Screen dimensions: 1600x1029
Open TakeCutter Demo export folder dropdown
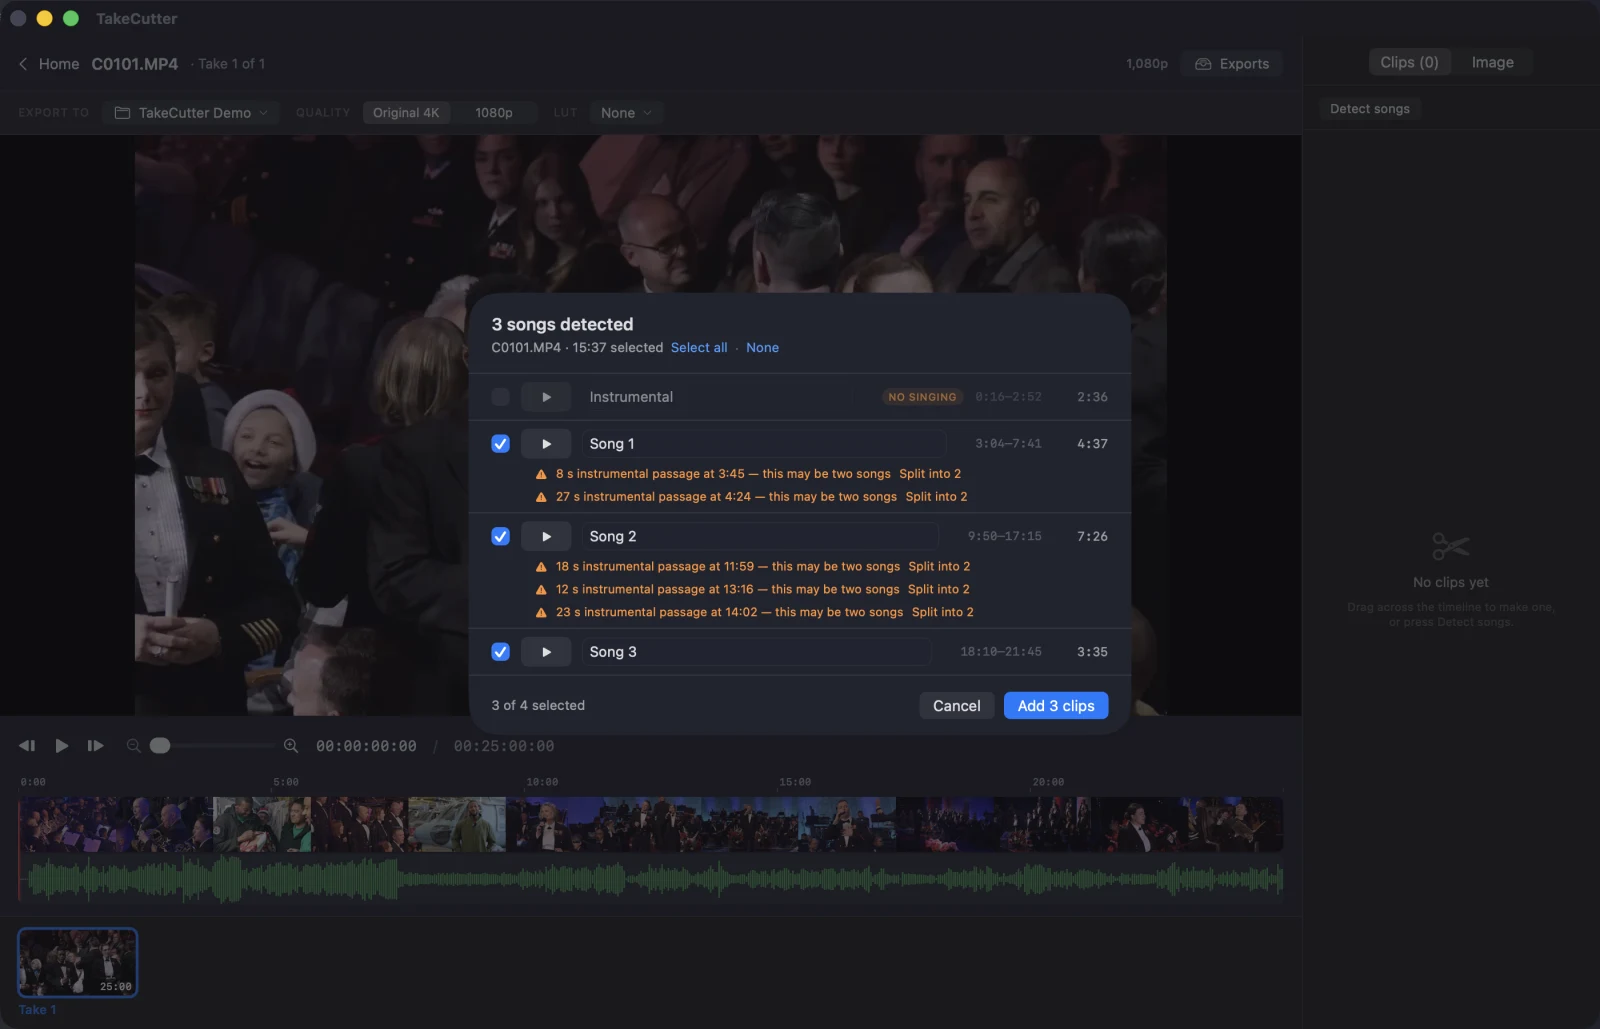[191, 113]
